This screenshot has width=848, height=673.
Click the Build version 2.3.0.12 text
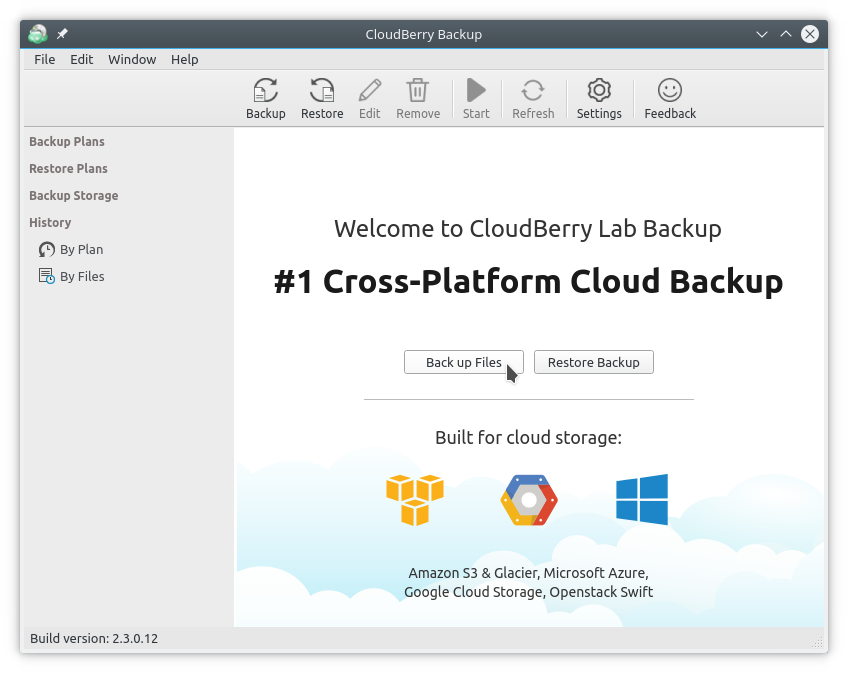[94, 638]
